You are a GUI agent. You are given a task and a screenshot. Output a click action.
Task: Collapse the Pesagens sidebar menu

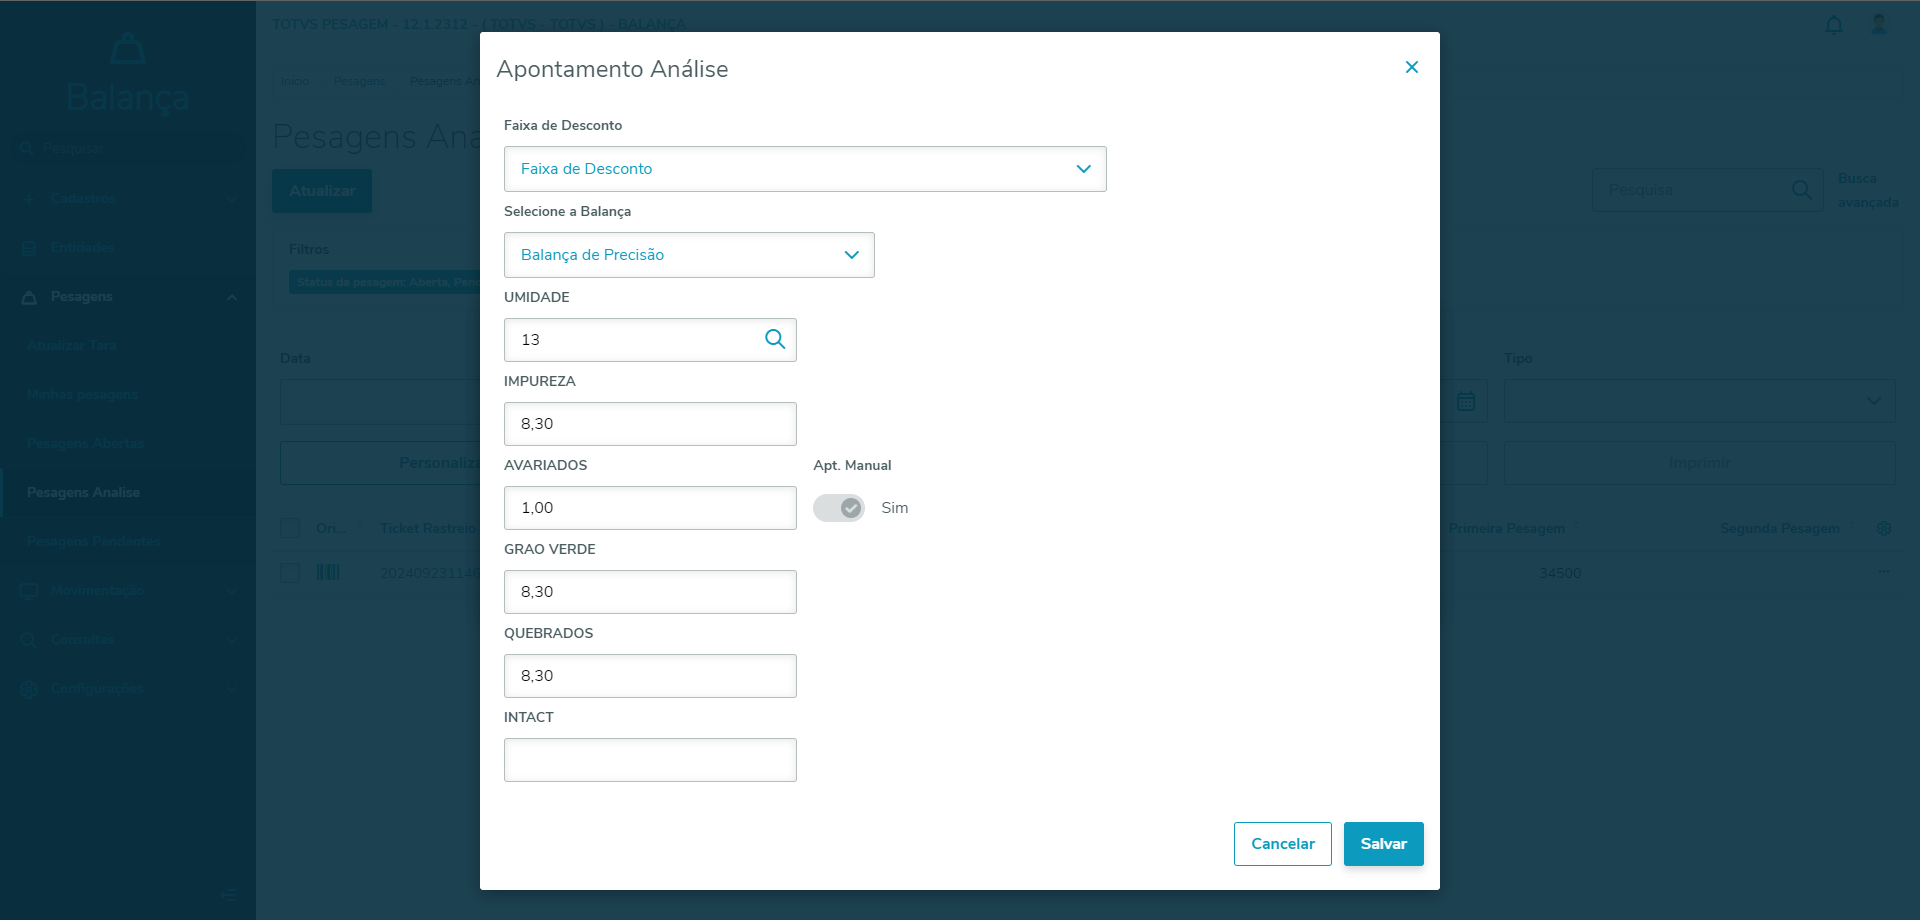pos(231,297)
